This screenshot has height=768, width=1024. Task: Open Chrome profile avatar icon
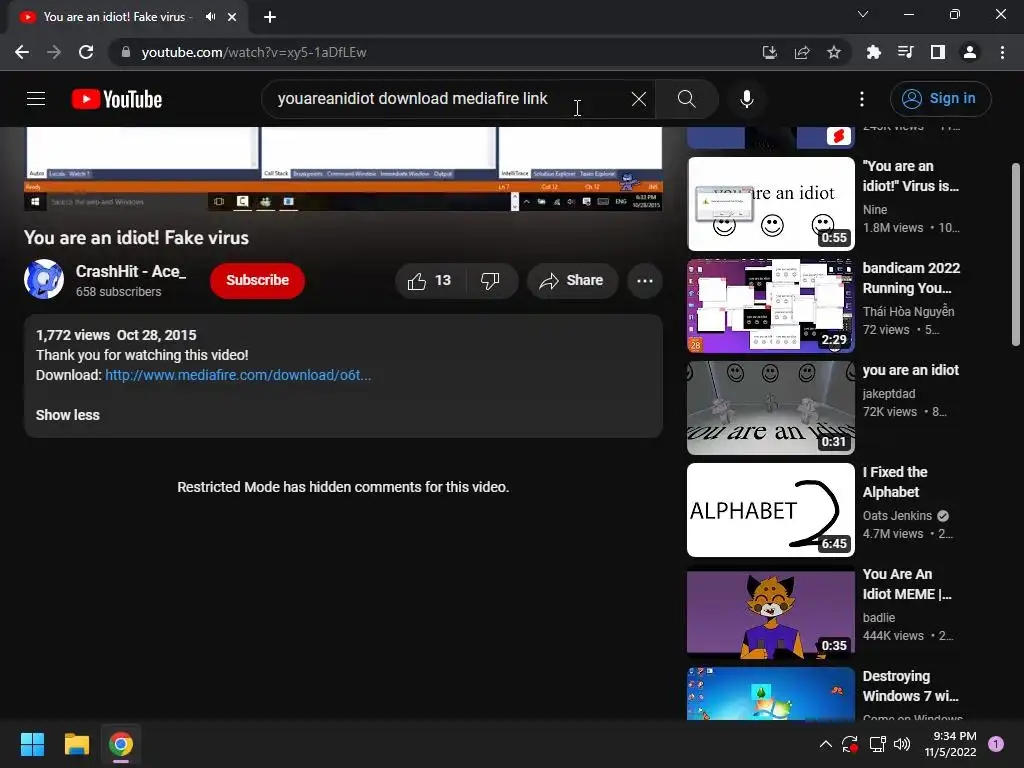pyautogui.click(x=970, y=52)
